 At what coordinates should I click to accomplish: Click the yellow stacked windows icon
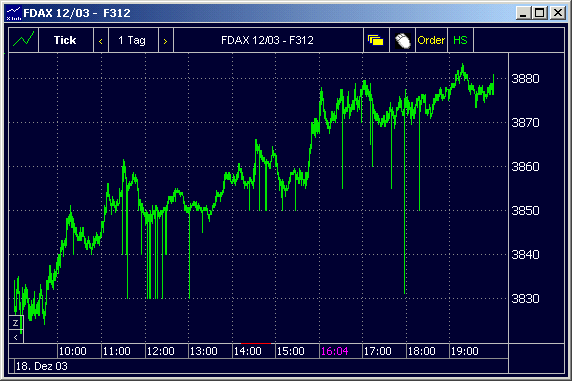click(376, 40)
